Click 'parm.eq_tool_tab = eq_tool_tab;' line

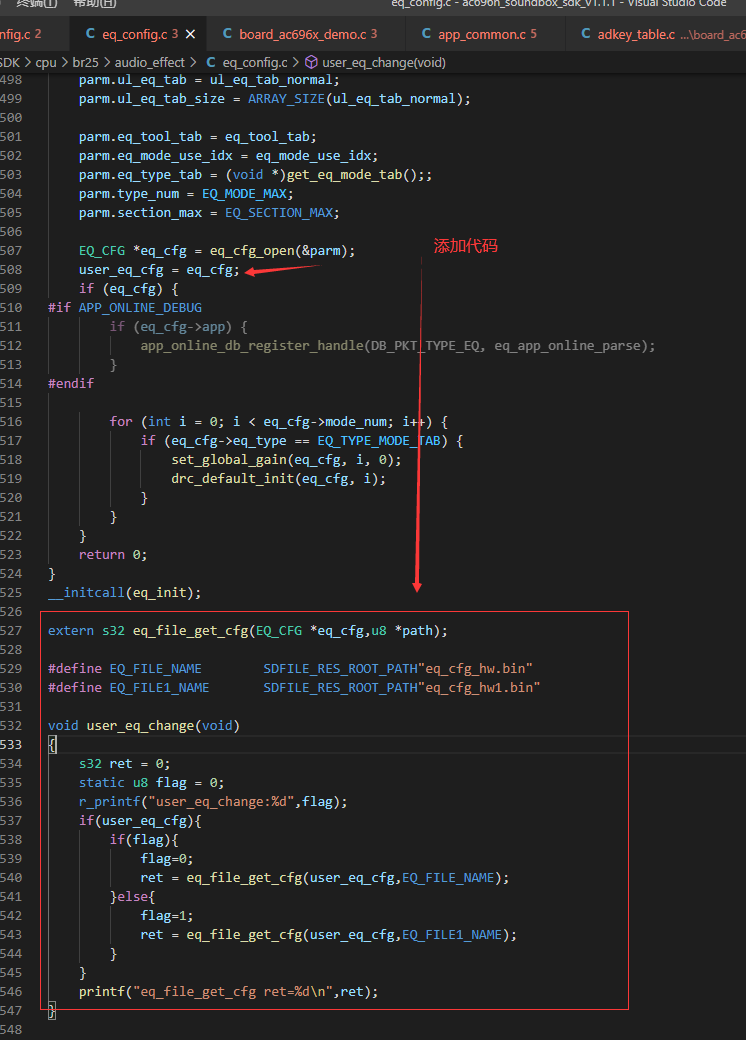(198, 137)
